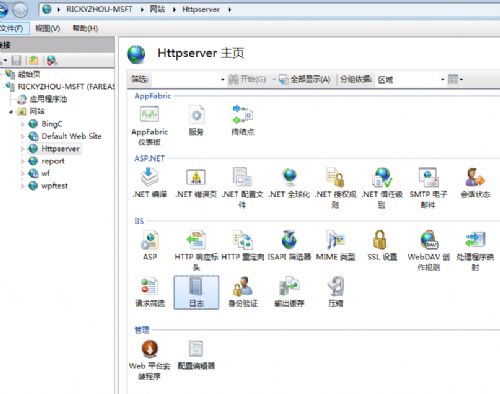The width and height of the screenshot is (500, 394).
Task: Open the 帮助(H) menu
Action: point(85,28)
